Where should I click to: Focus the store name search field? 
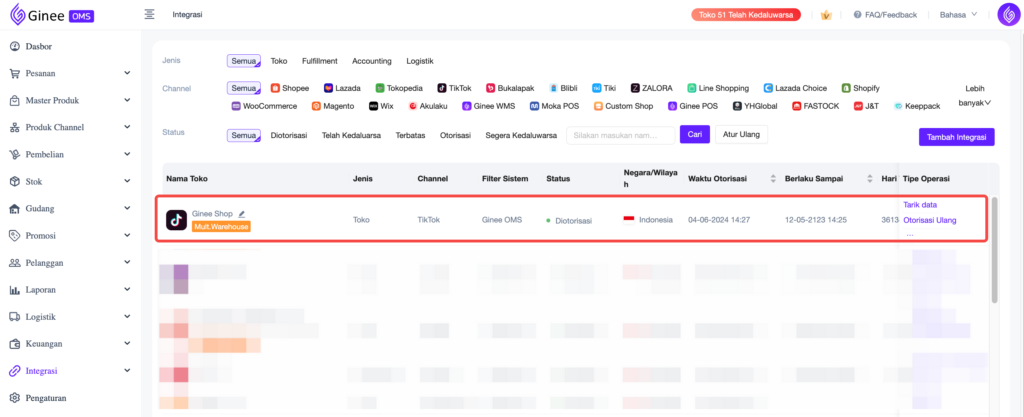(x=620, y=135)
